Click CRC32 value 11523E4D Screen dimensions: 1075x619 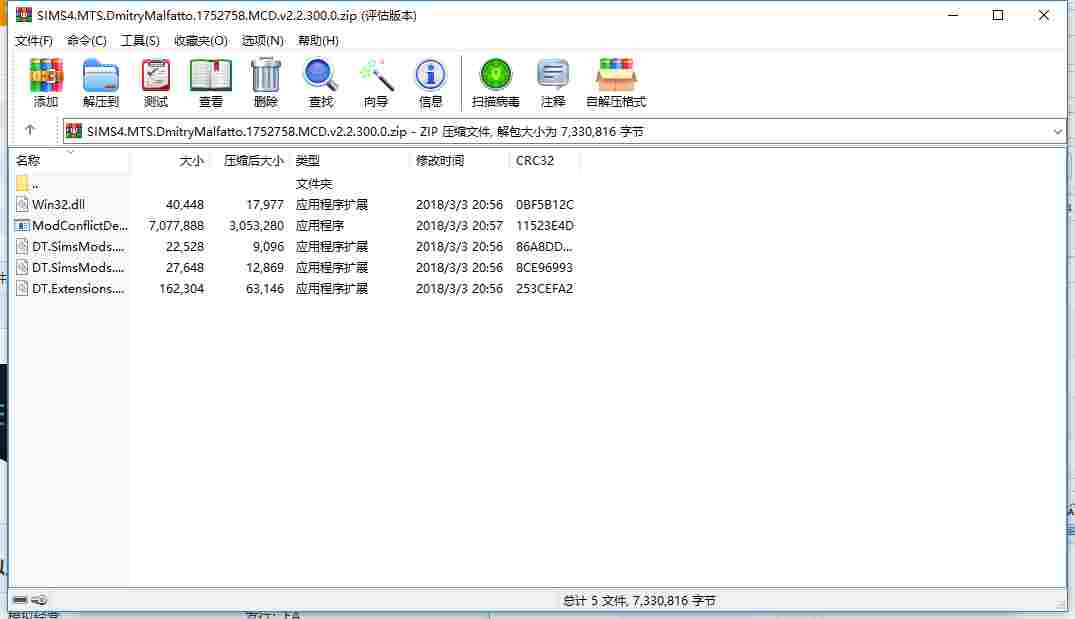click(x=545, y=226)
